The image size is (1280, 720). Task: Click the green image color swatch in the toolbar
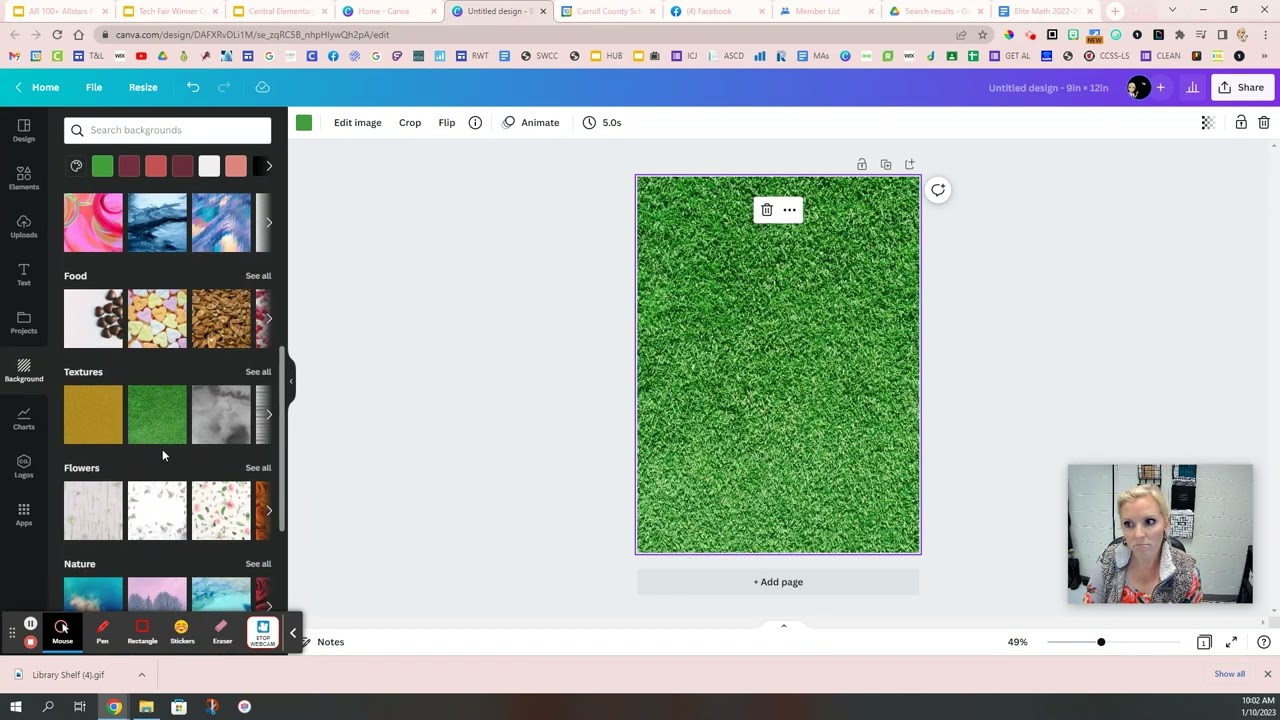(304, 123)
